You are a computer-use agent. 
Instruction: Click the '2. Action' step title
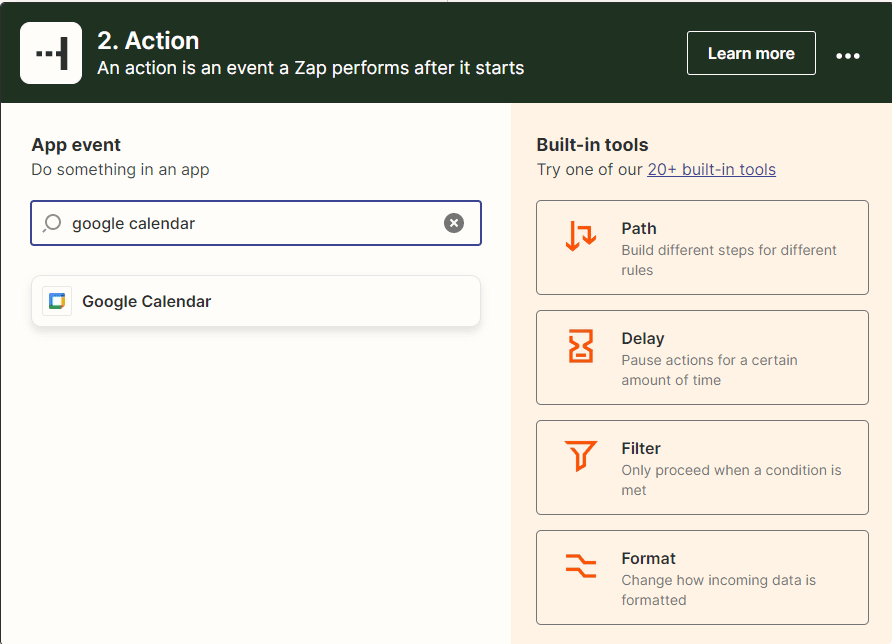(x=148, y=41)
